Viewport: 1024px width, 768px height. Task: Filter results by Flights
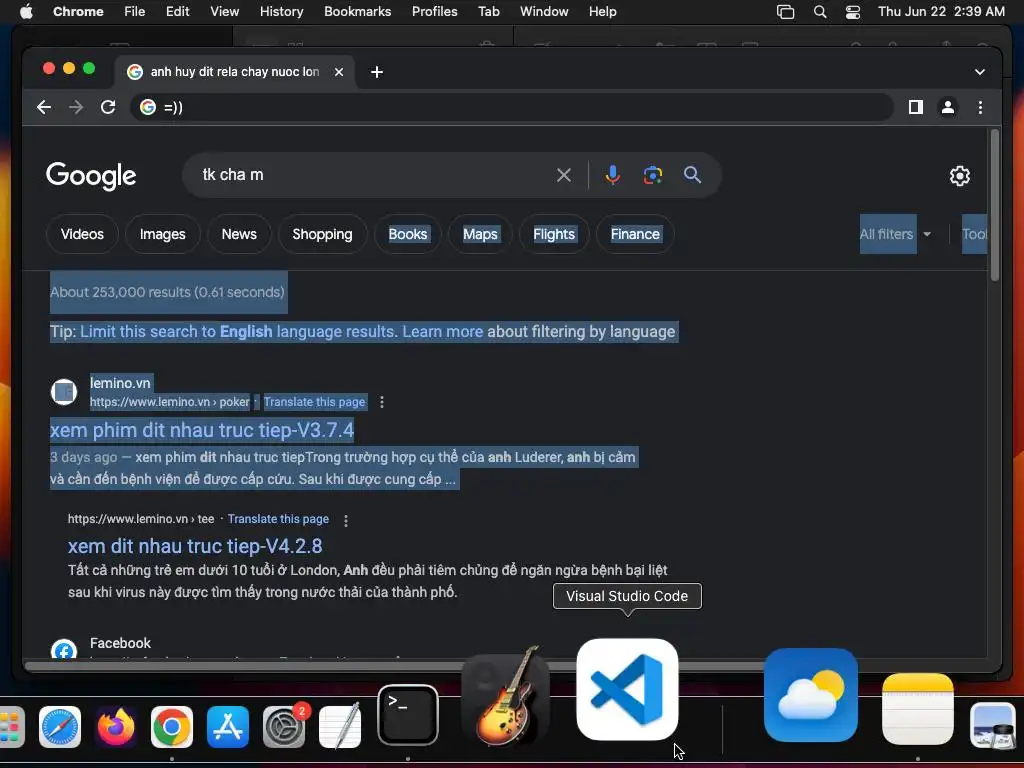pyautogui.click(x=554, y=234)
